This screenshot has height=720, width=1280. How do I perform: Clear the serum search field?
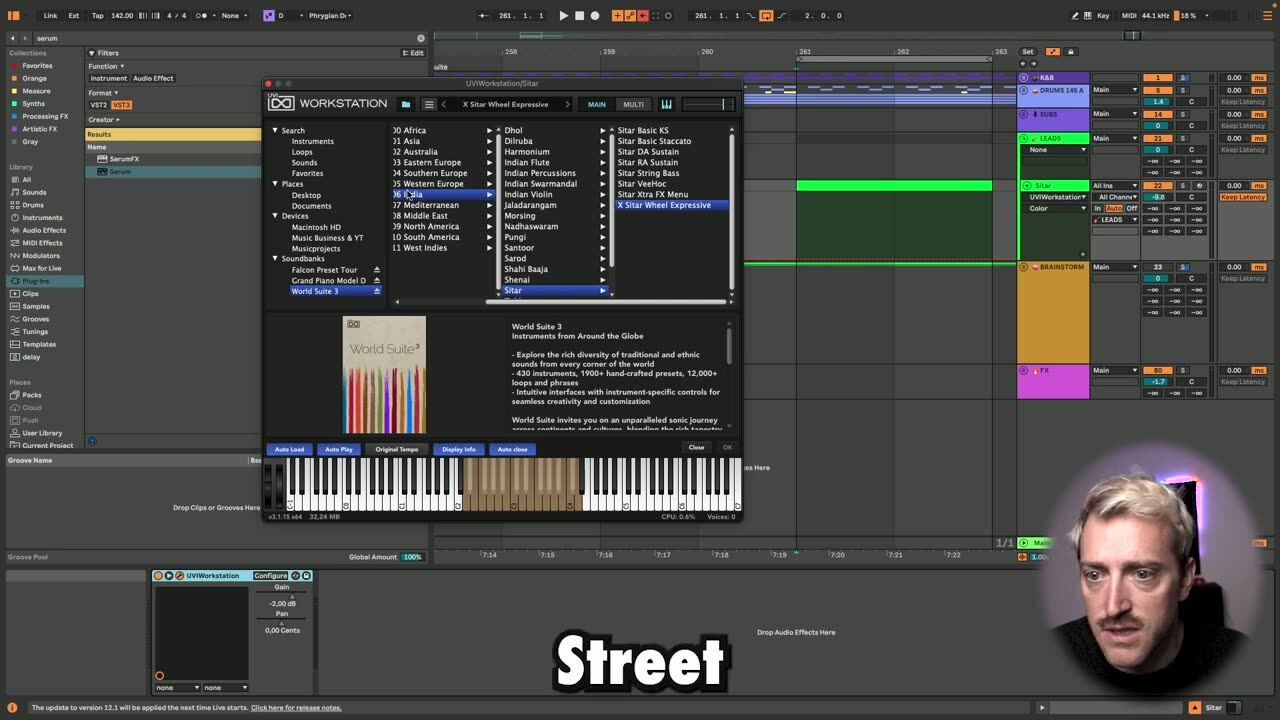click(420, 38)
